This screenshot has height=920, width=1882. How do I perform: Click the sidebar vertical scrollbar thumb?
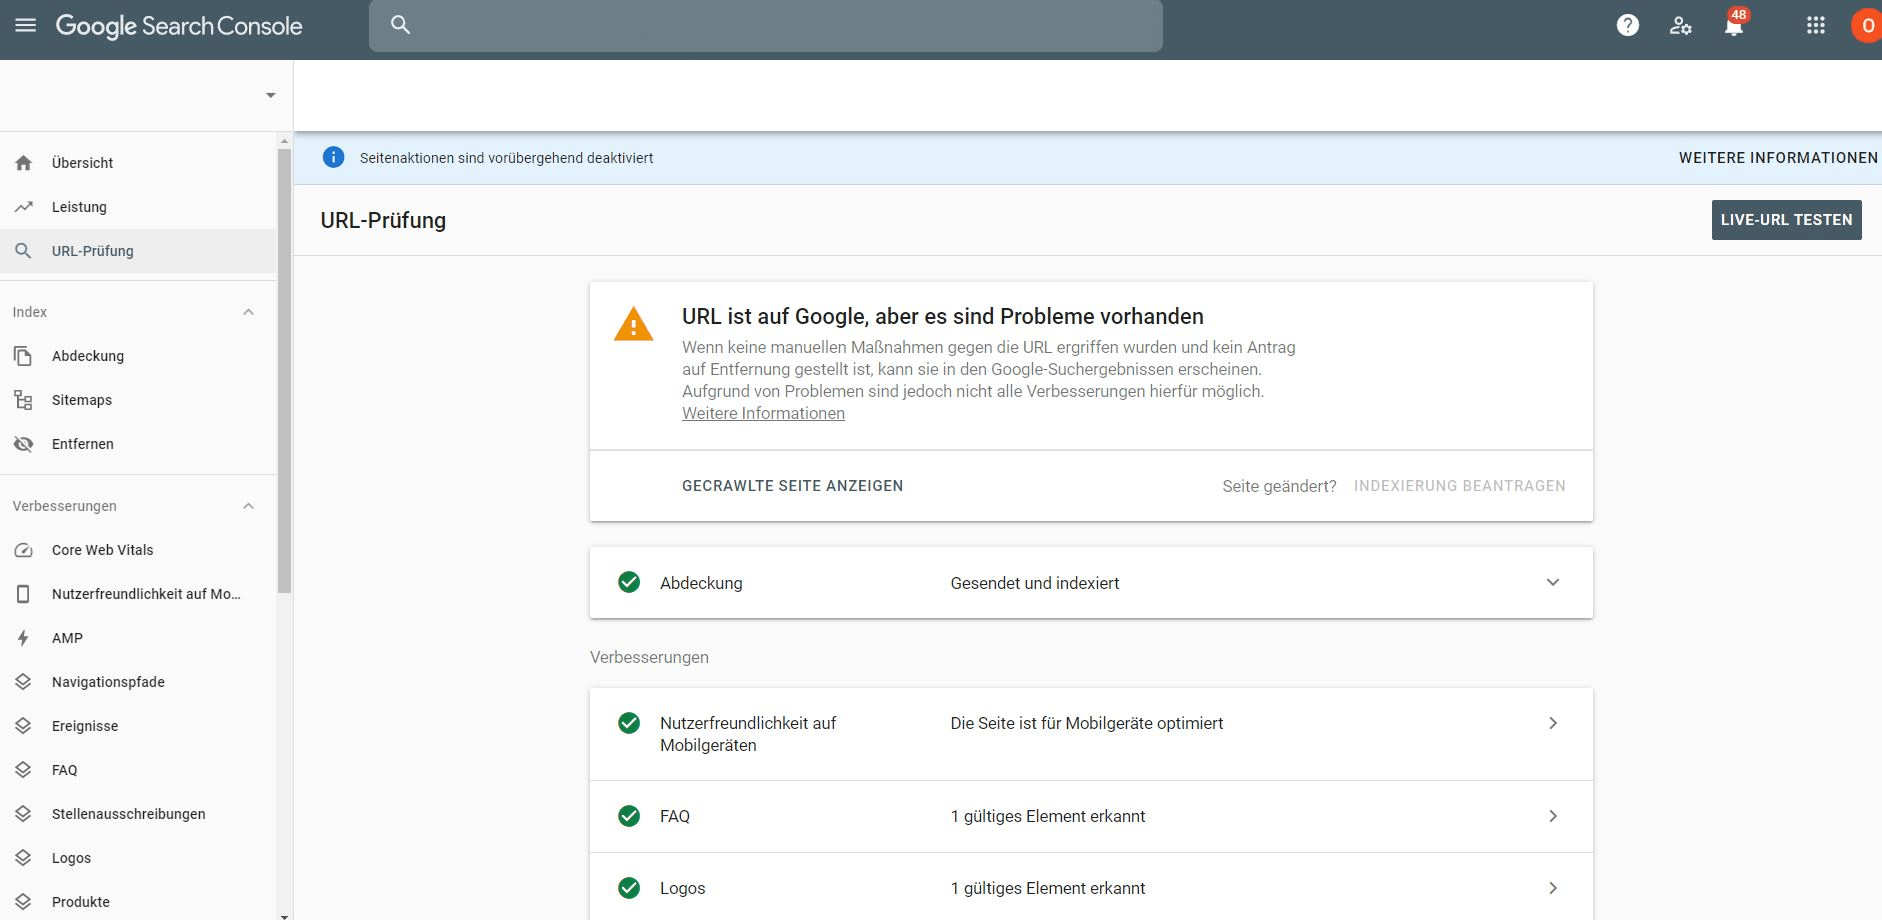(284, 370)
